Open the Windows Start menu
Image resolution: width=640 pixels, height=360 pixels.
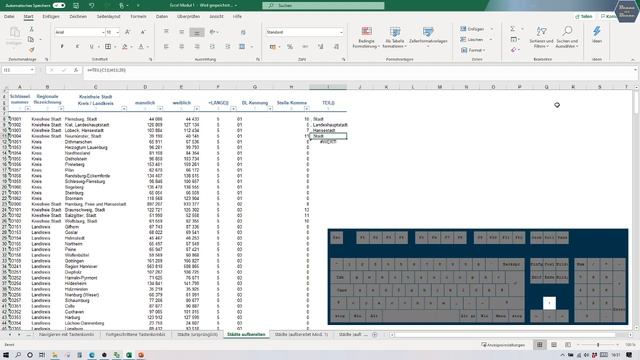pos(6,355)
